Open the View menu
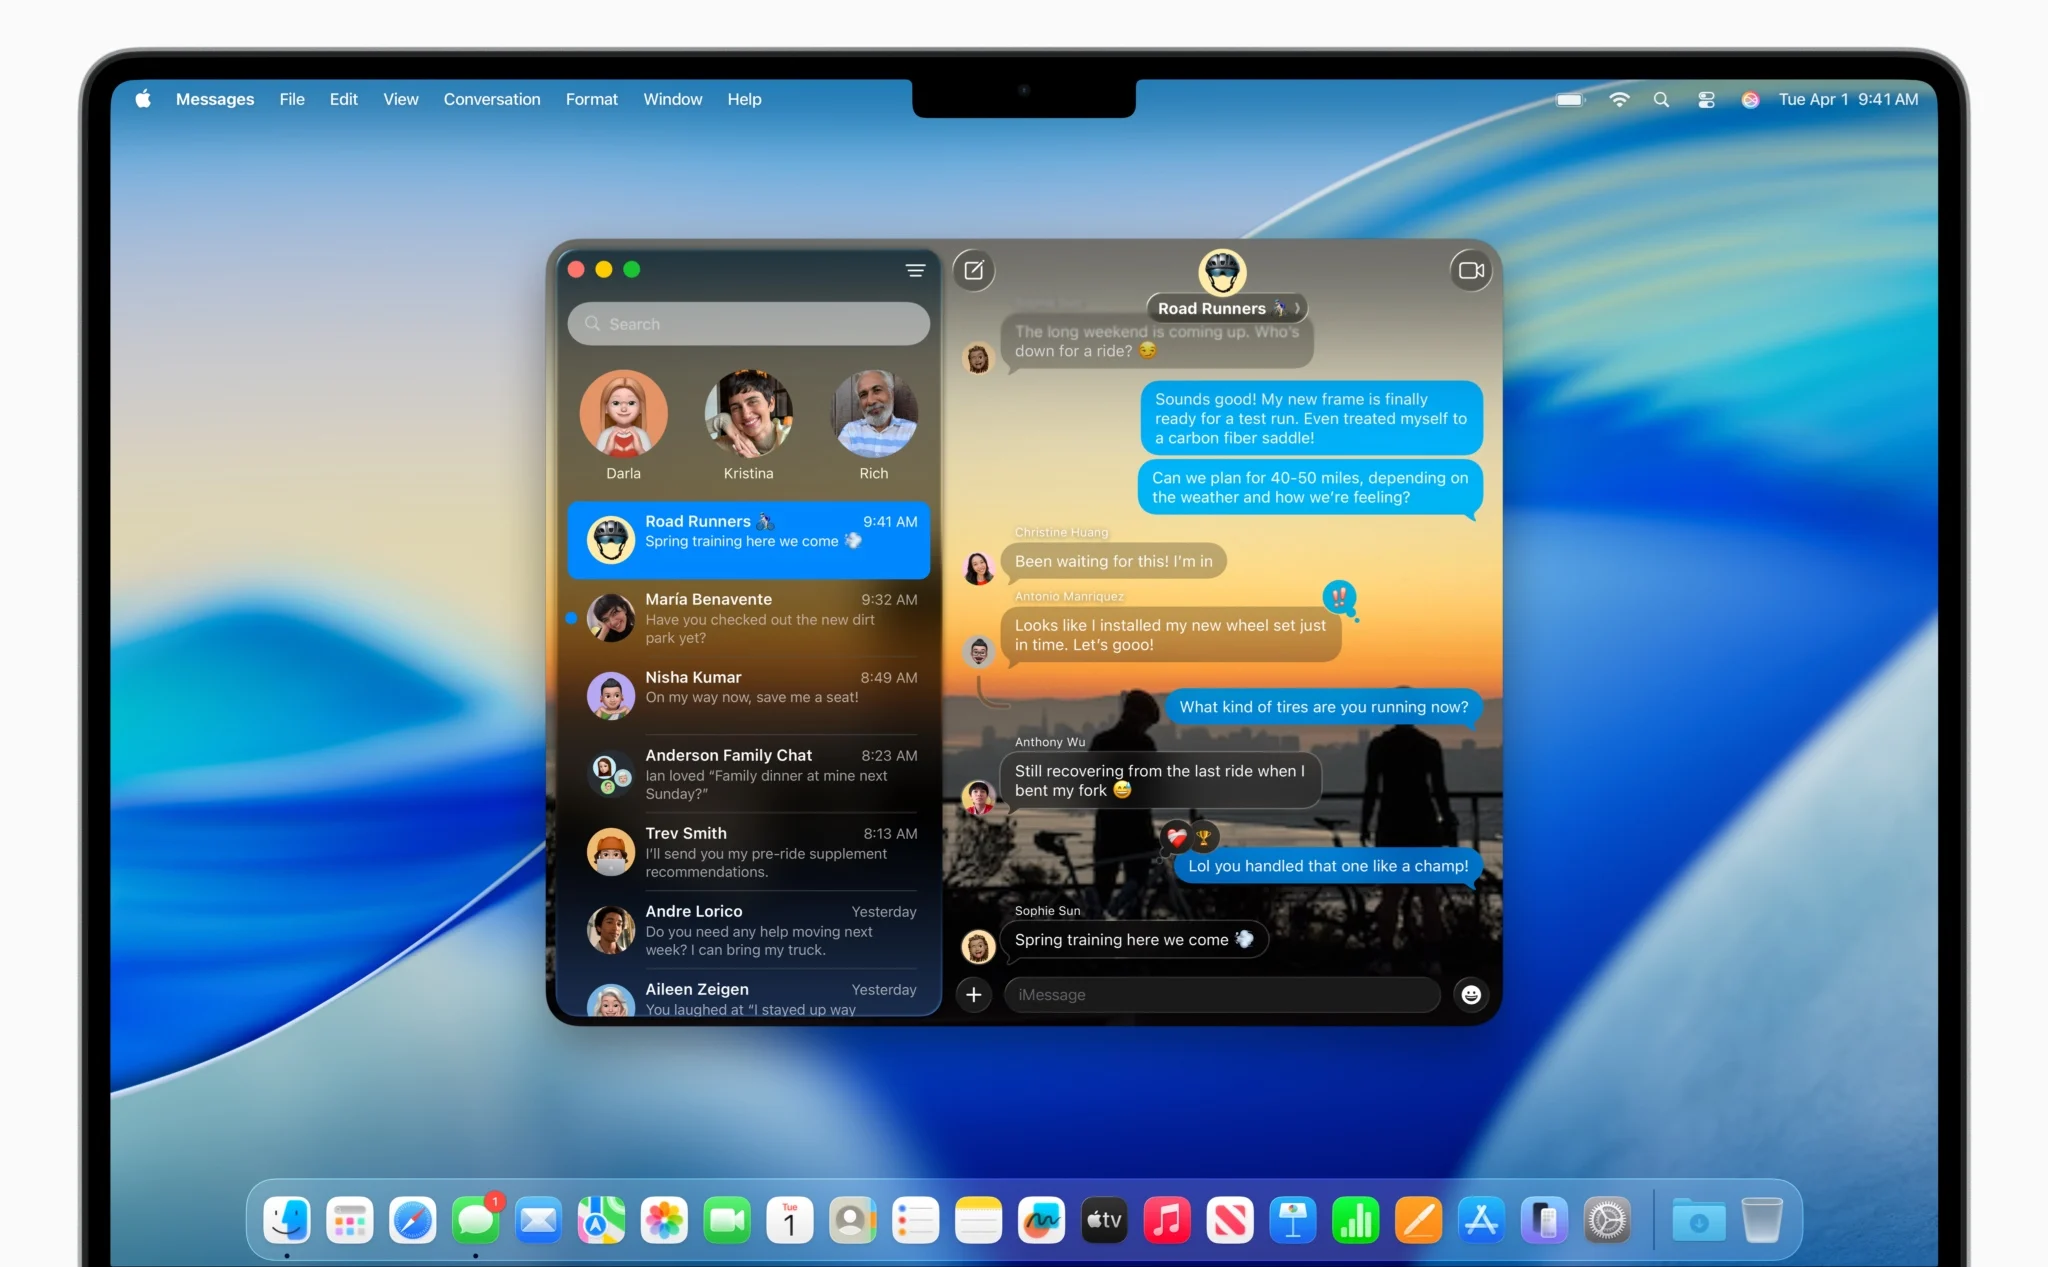Image resolution: width=2048 pixels, height=1267 pixels. pyautogui.click(x=401, y=99)
